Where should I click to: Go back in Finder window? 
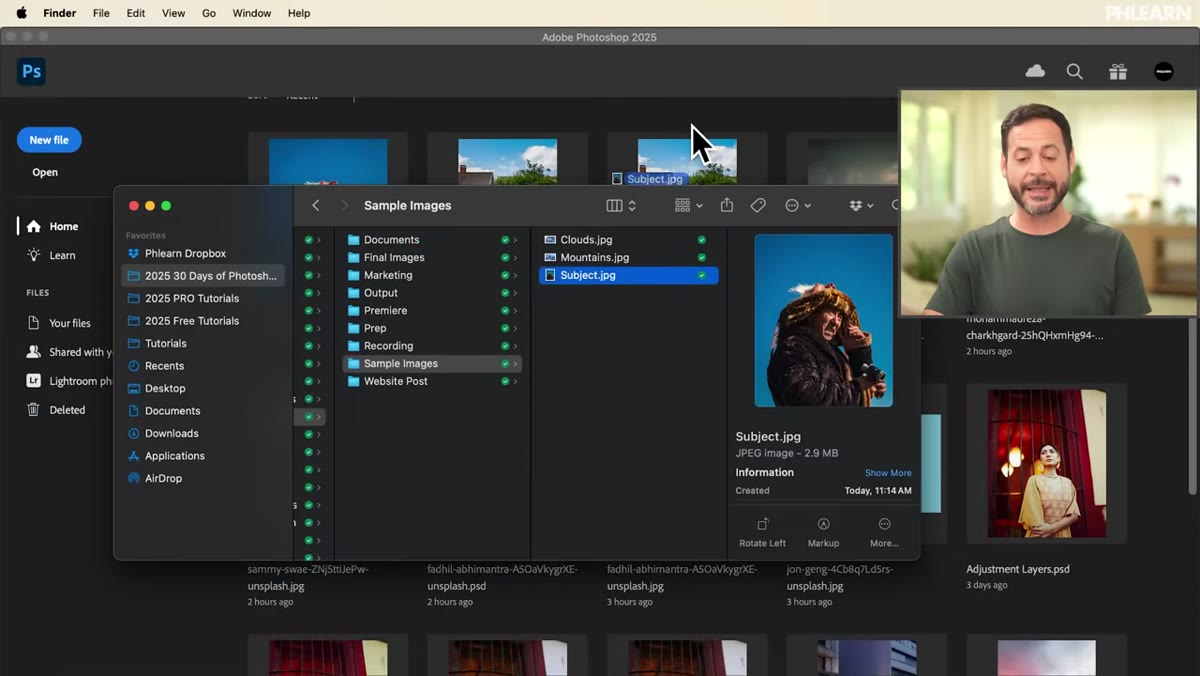pos(316,205)
